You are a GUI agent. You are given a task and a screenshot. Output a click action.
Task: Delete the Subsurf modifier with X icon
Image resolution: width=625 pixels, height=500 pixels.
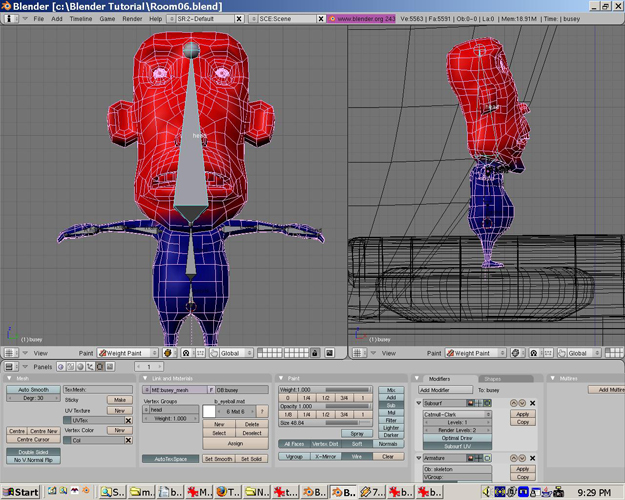pos(532,403)
